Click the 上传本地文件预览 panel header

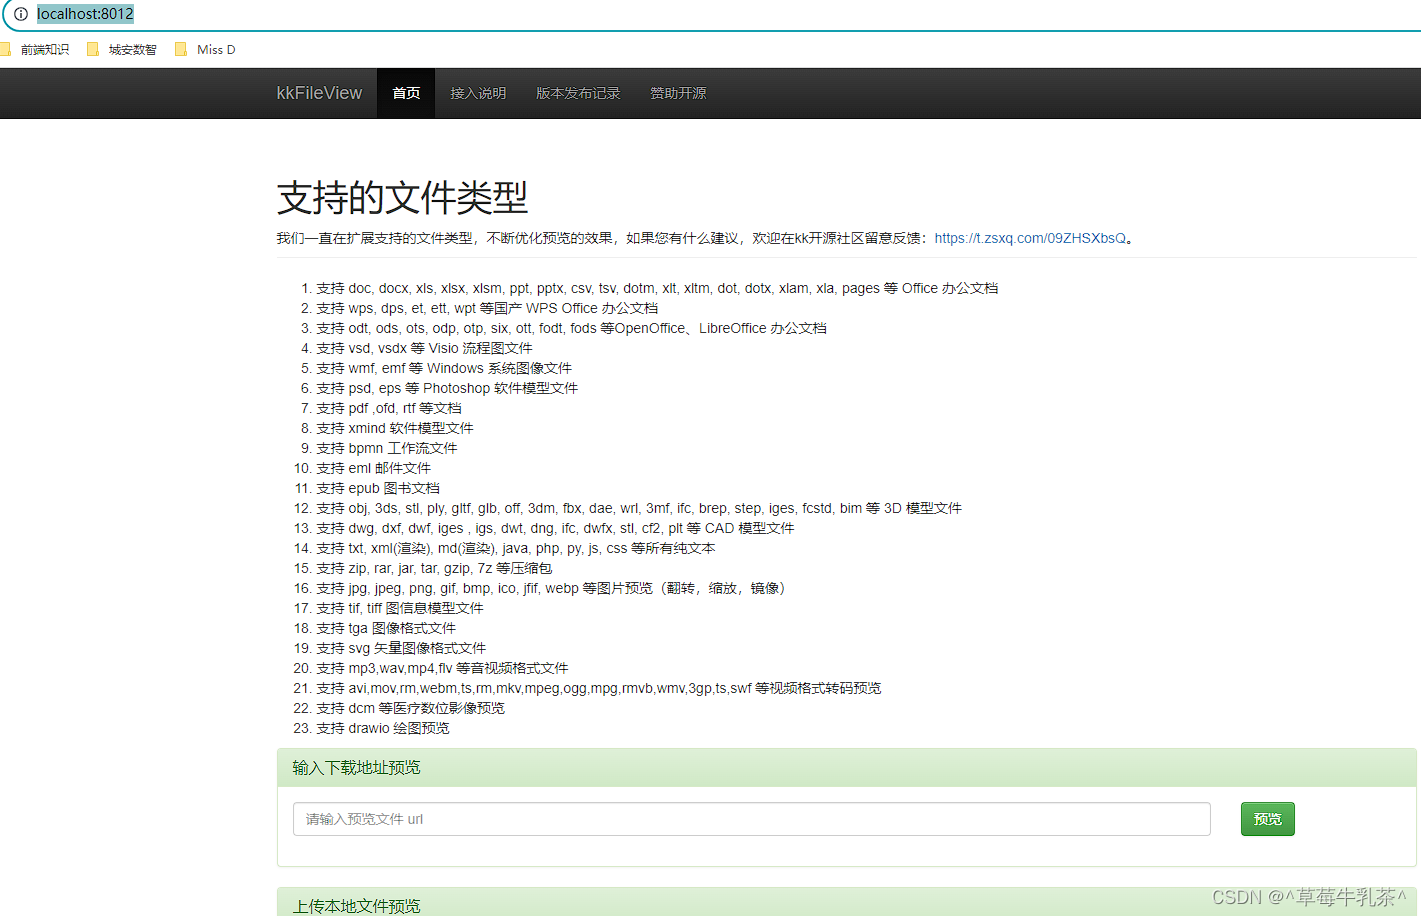pos(847,903)
